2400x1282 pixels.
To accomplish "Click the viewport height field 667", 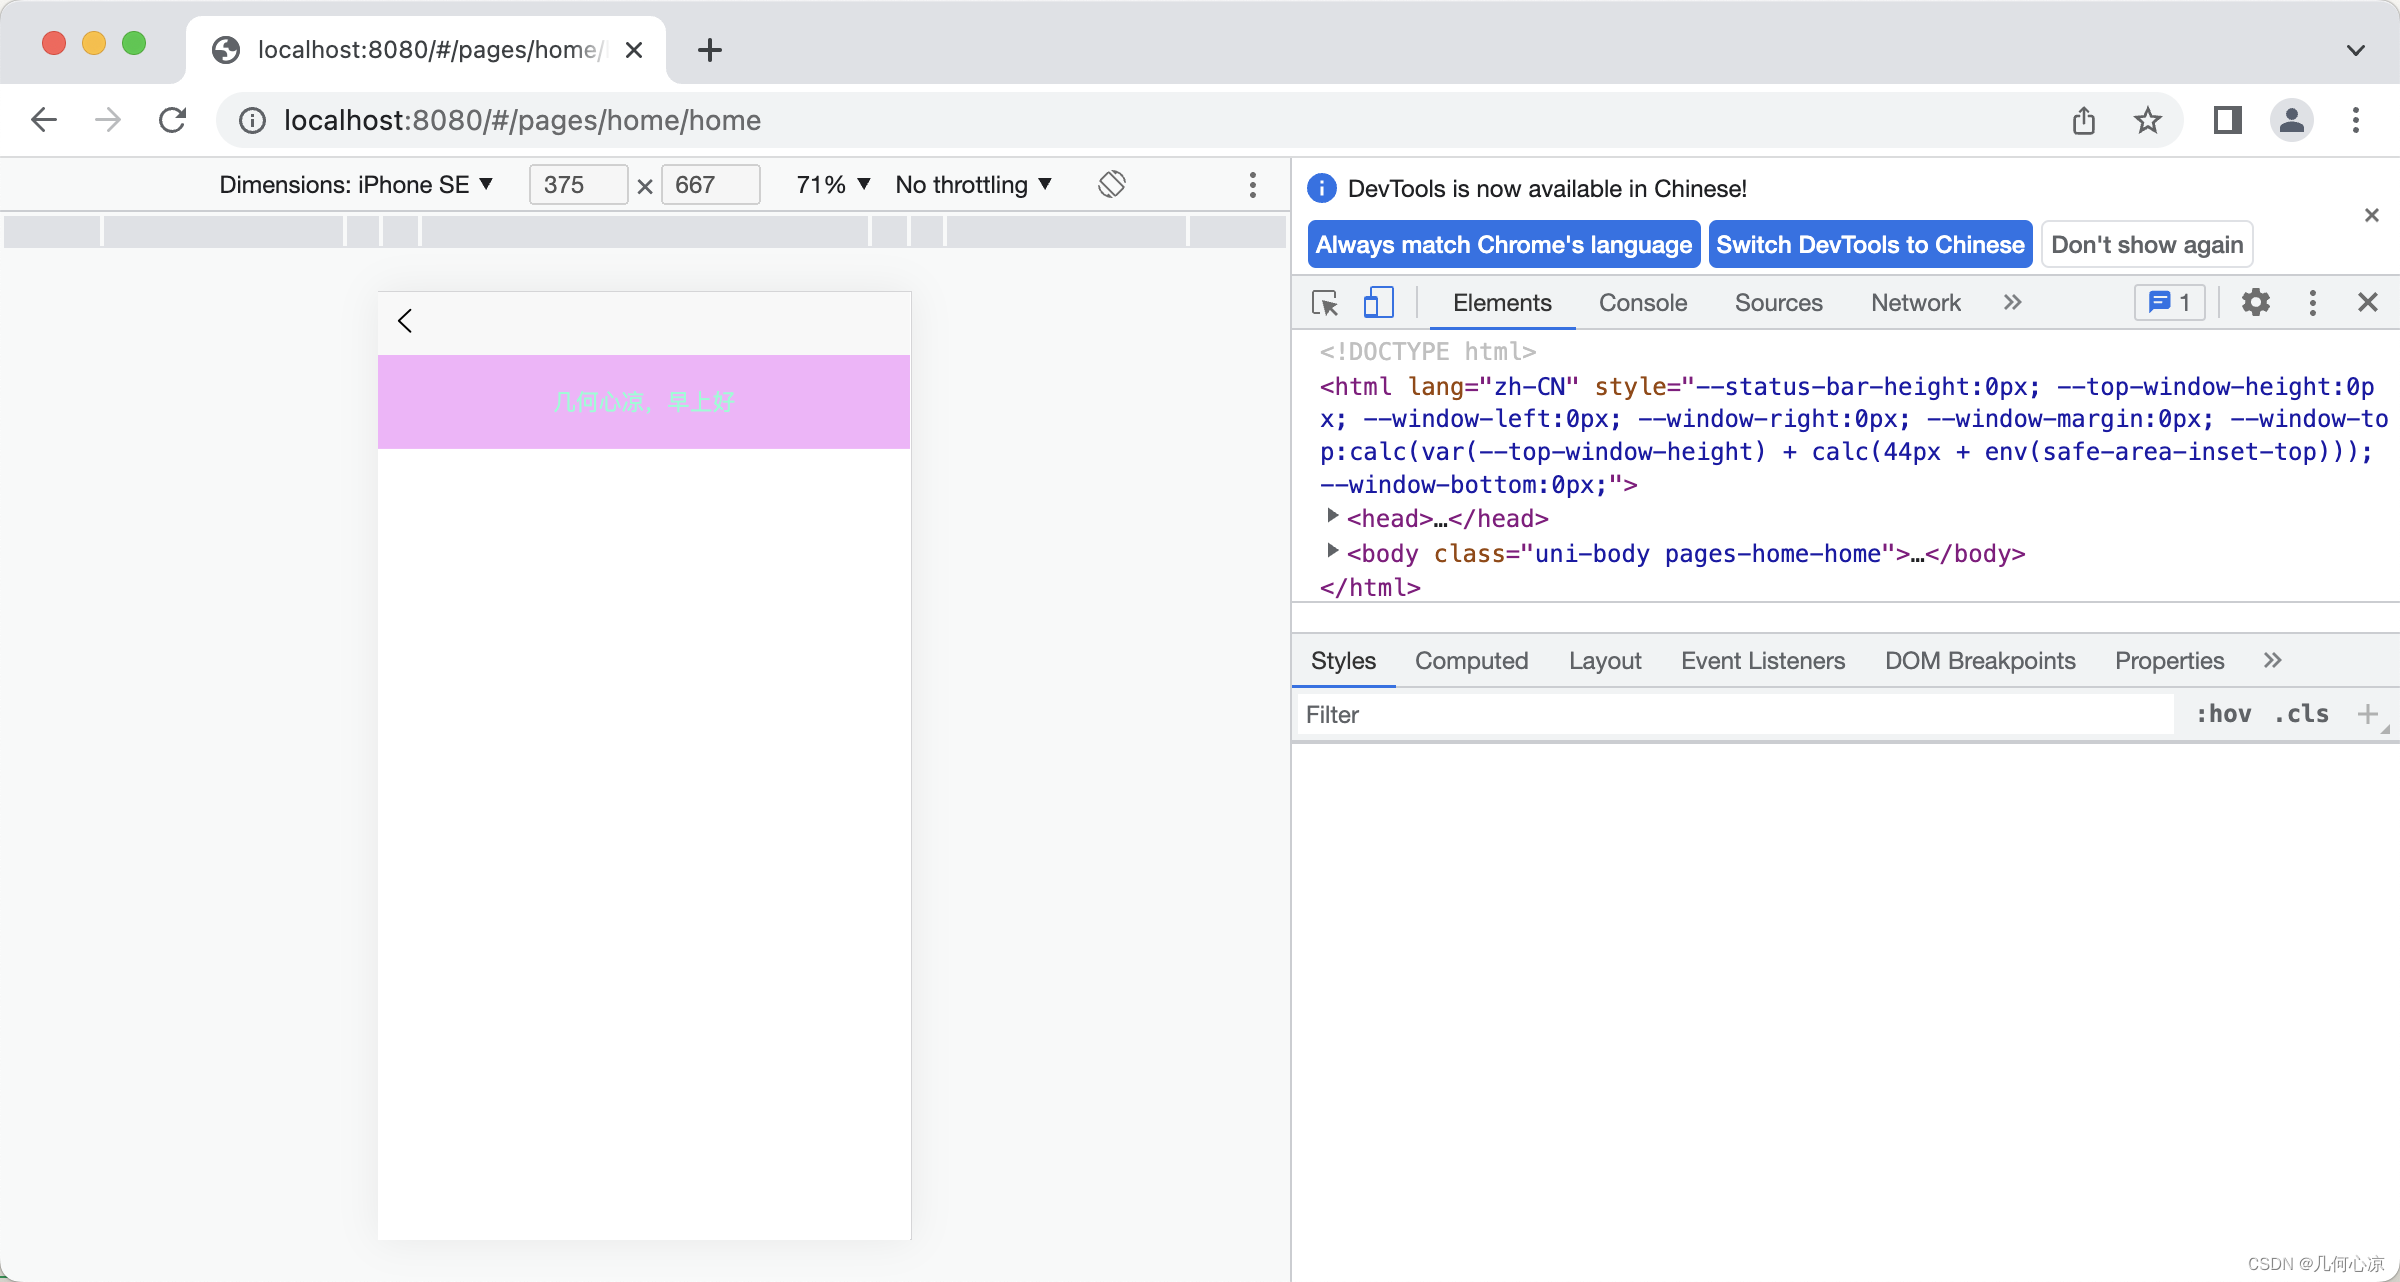I will (710, 185).
